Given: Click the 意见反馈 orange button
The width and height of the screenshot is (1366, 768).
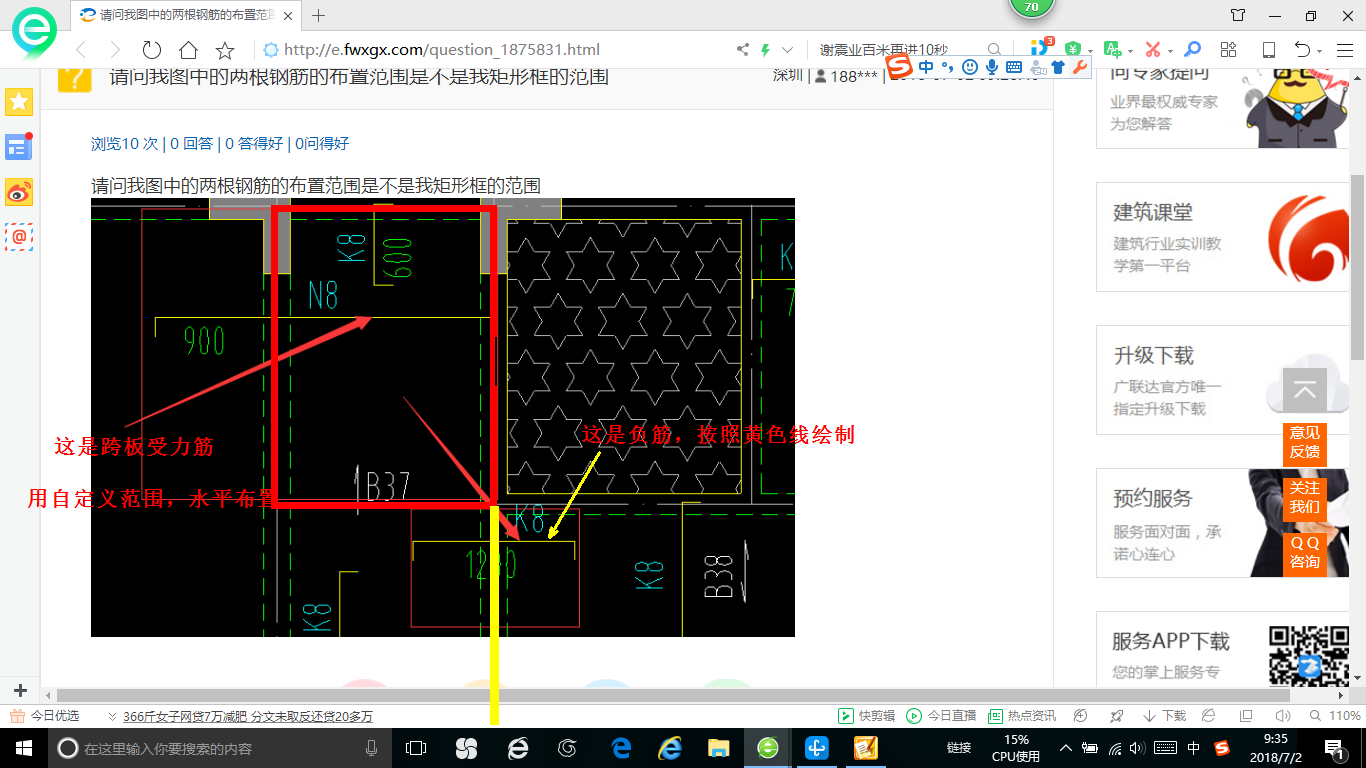Looking at the screenshot, I should (x=1304, y=442).
